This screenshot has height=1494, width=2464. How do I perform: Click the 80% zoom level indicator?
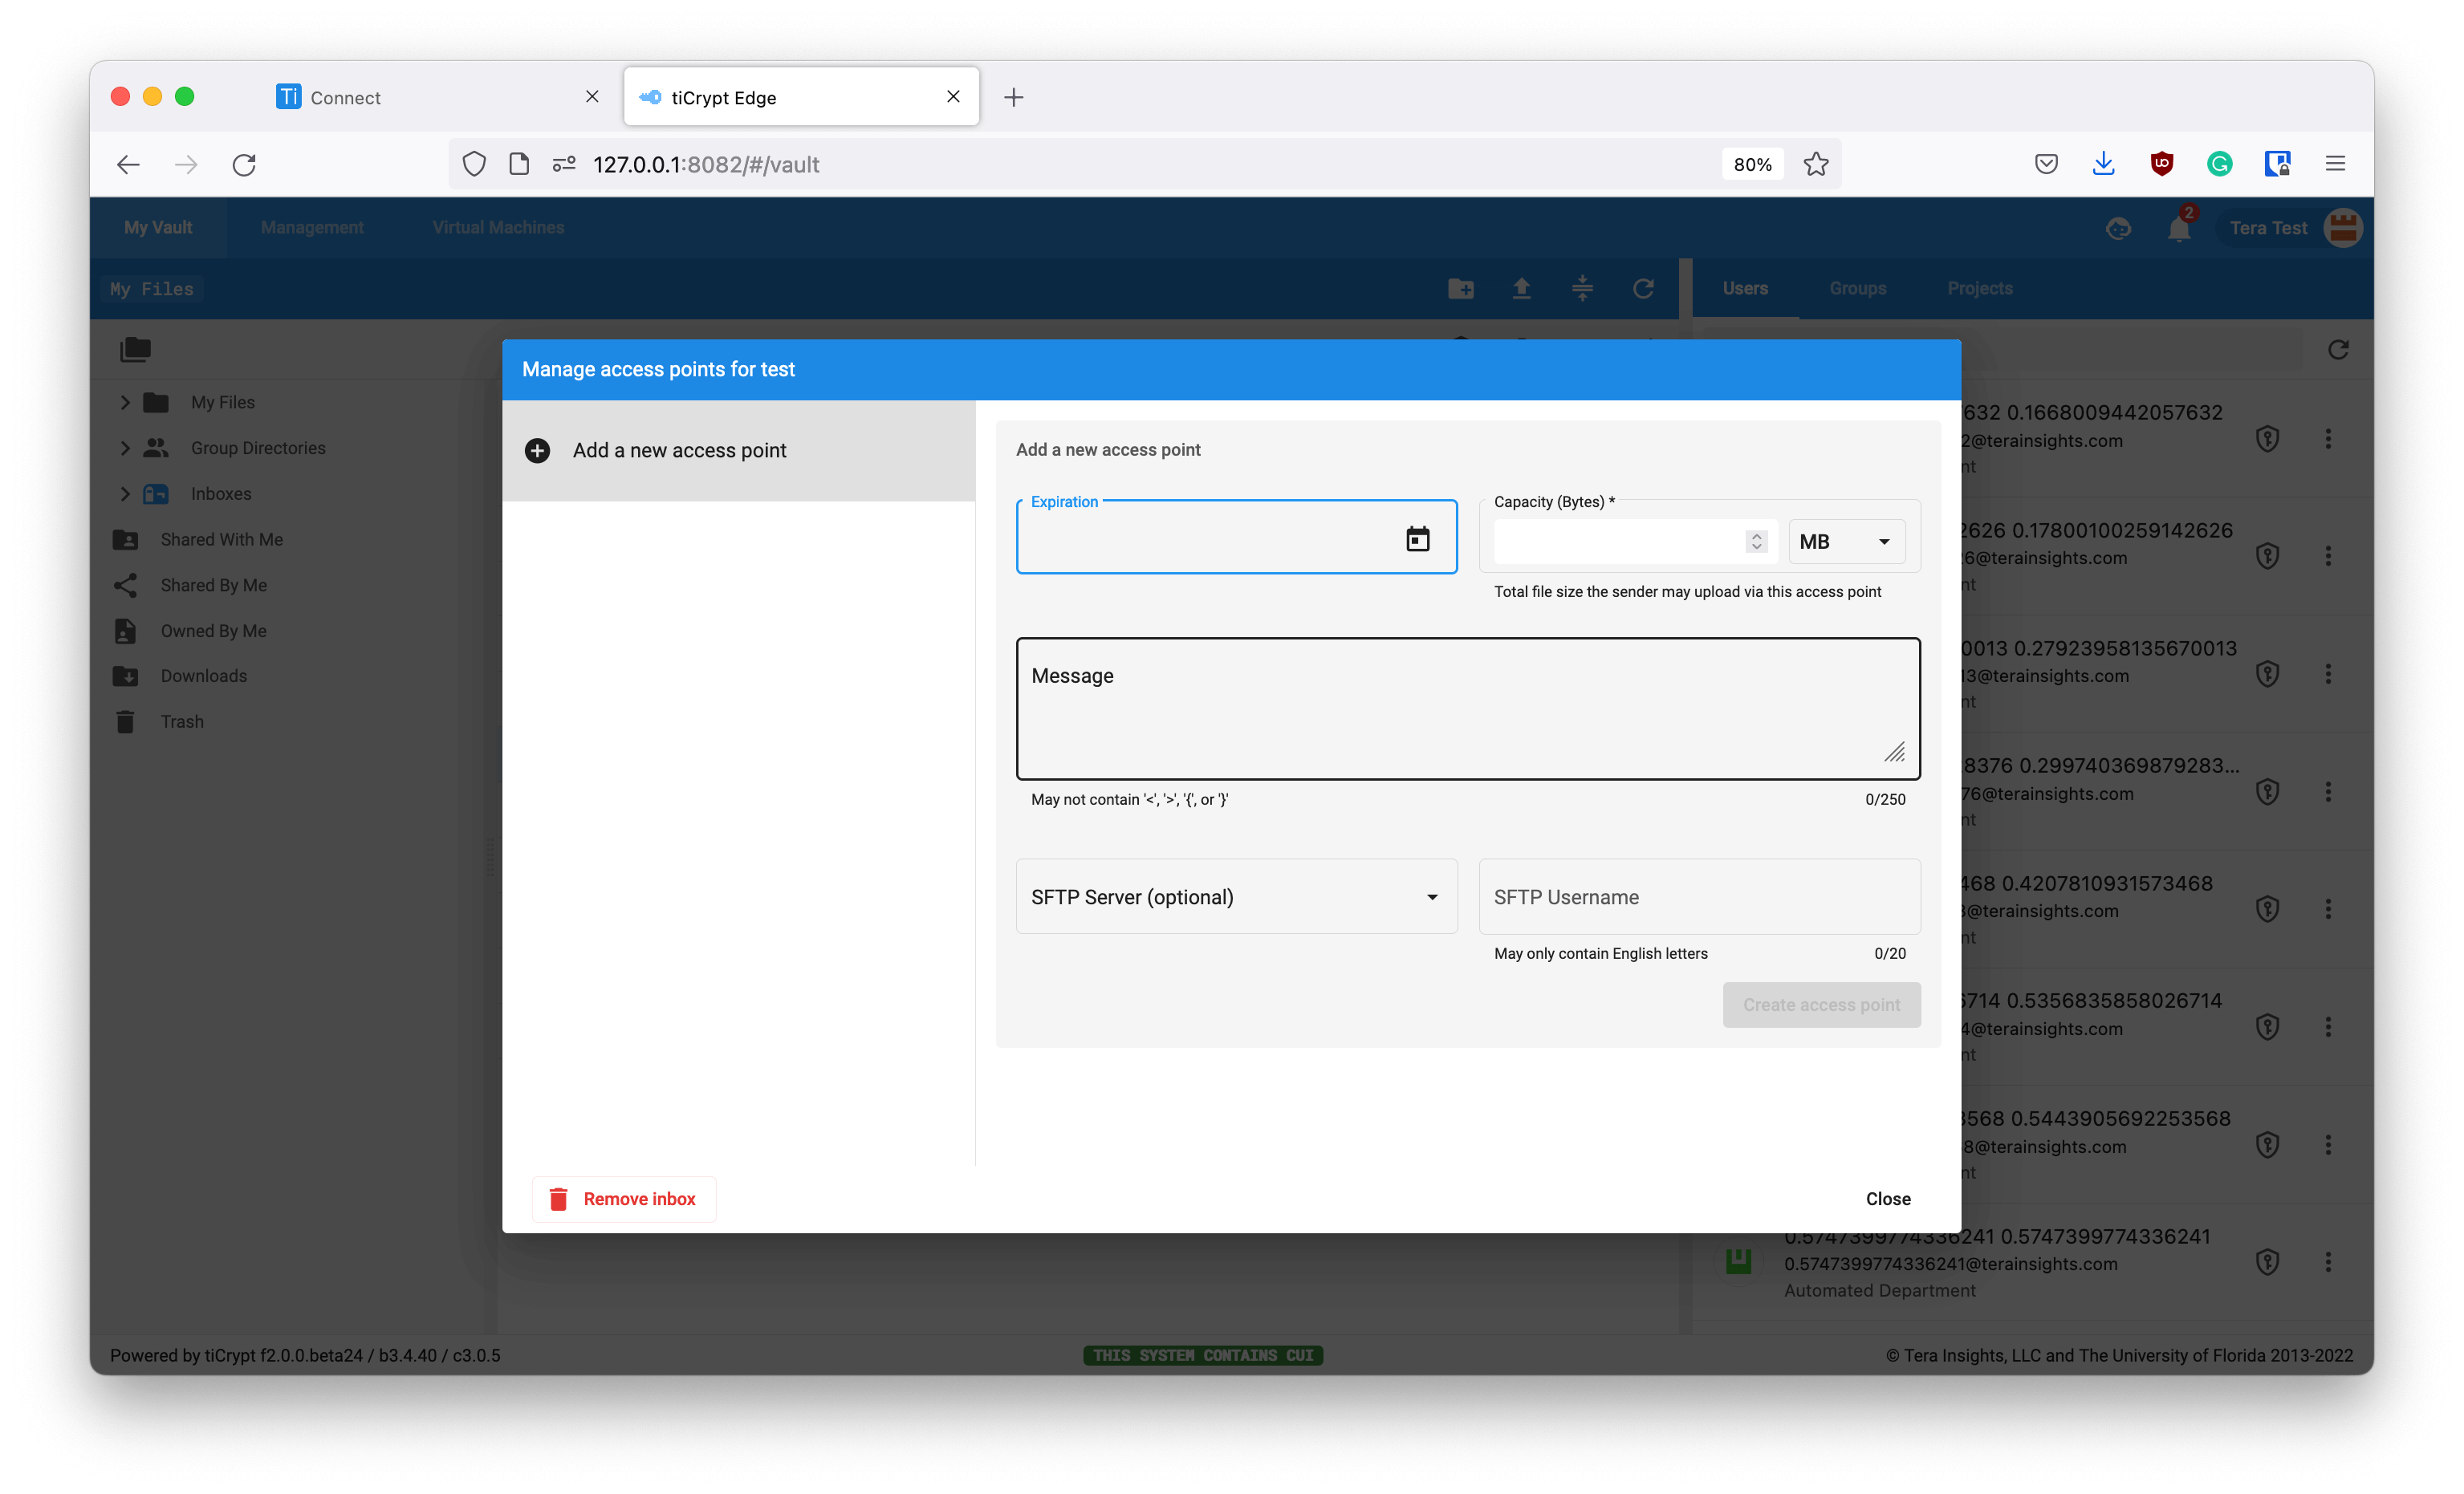1752,164
